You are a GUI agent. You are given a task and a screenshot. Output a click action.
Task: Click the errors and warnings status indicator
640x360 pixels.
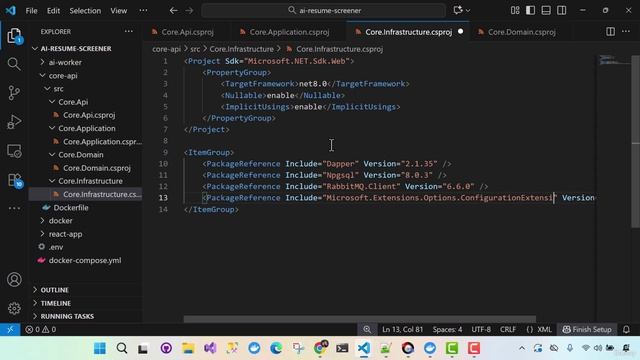[40, 329]
